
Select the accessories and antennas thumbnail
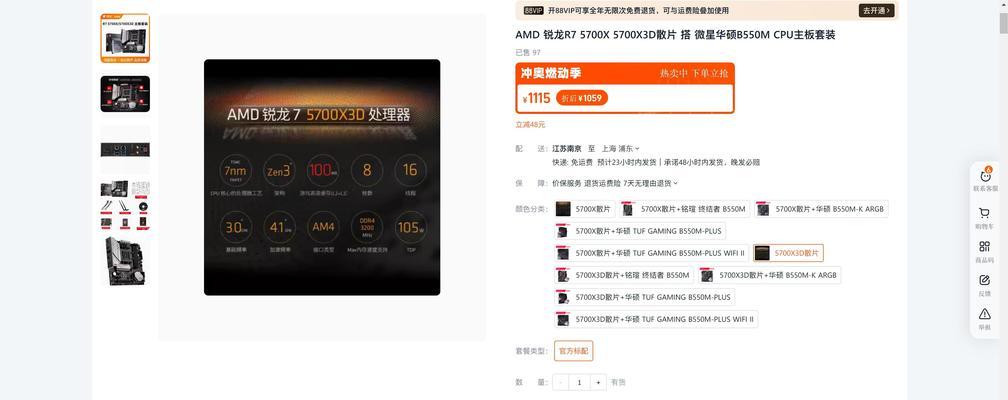[x=125, y=205]
